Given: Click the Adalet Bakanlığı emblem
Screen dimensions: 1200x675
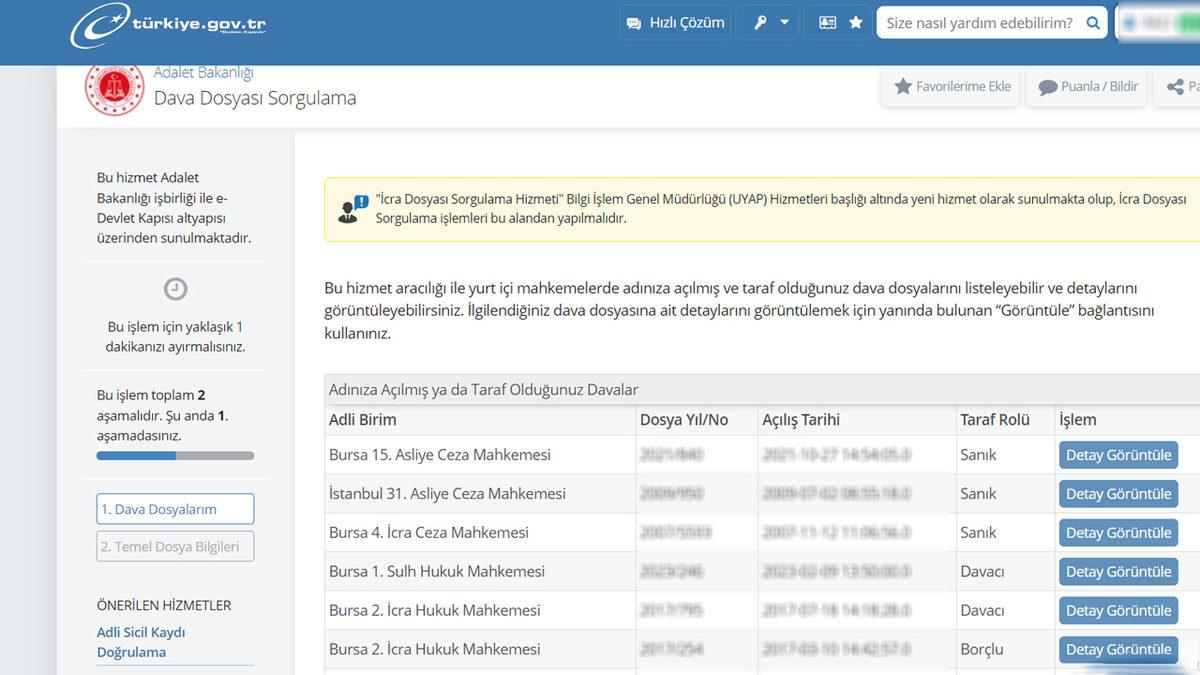Looking at the screenshot, I should click(x=114, y=89).
